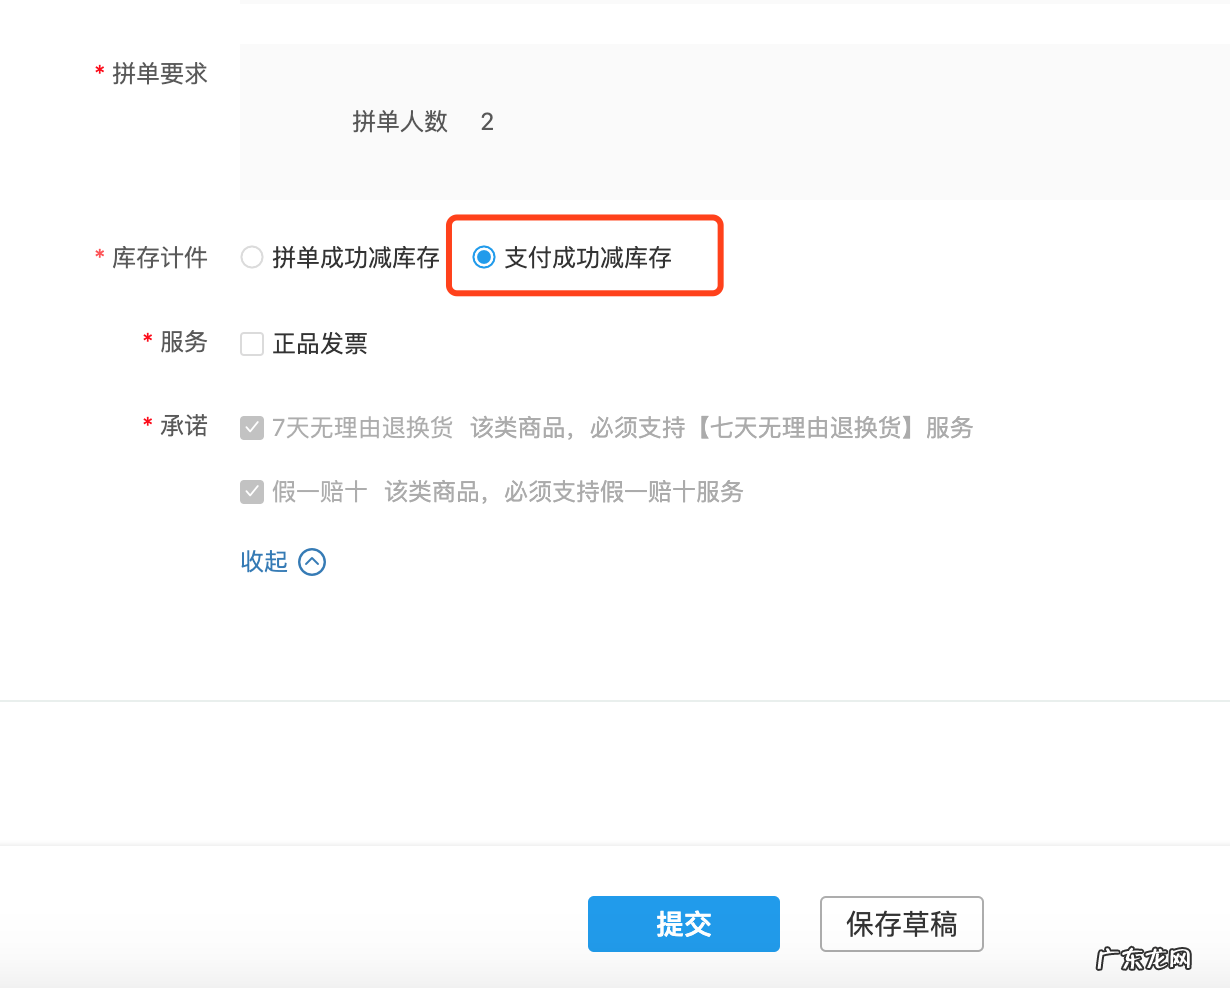Submit the form with 提交 button
This screenshot has width=1230, height=988.
tap(683, 923)
